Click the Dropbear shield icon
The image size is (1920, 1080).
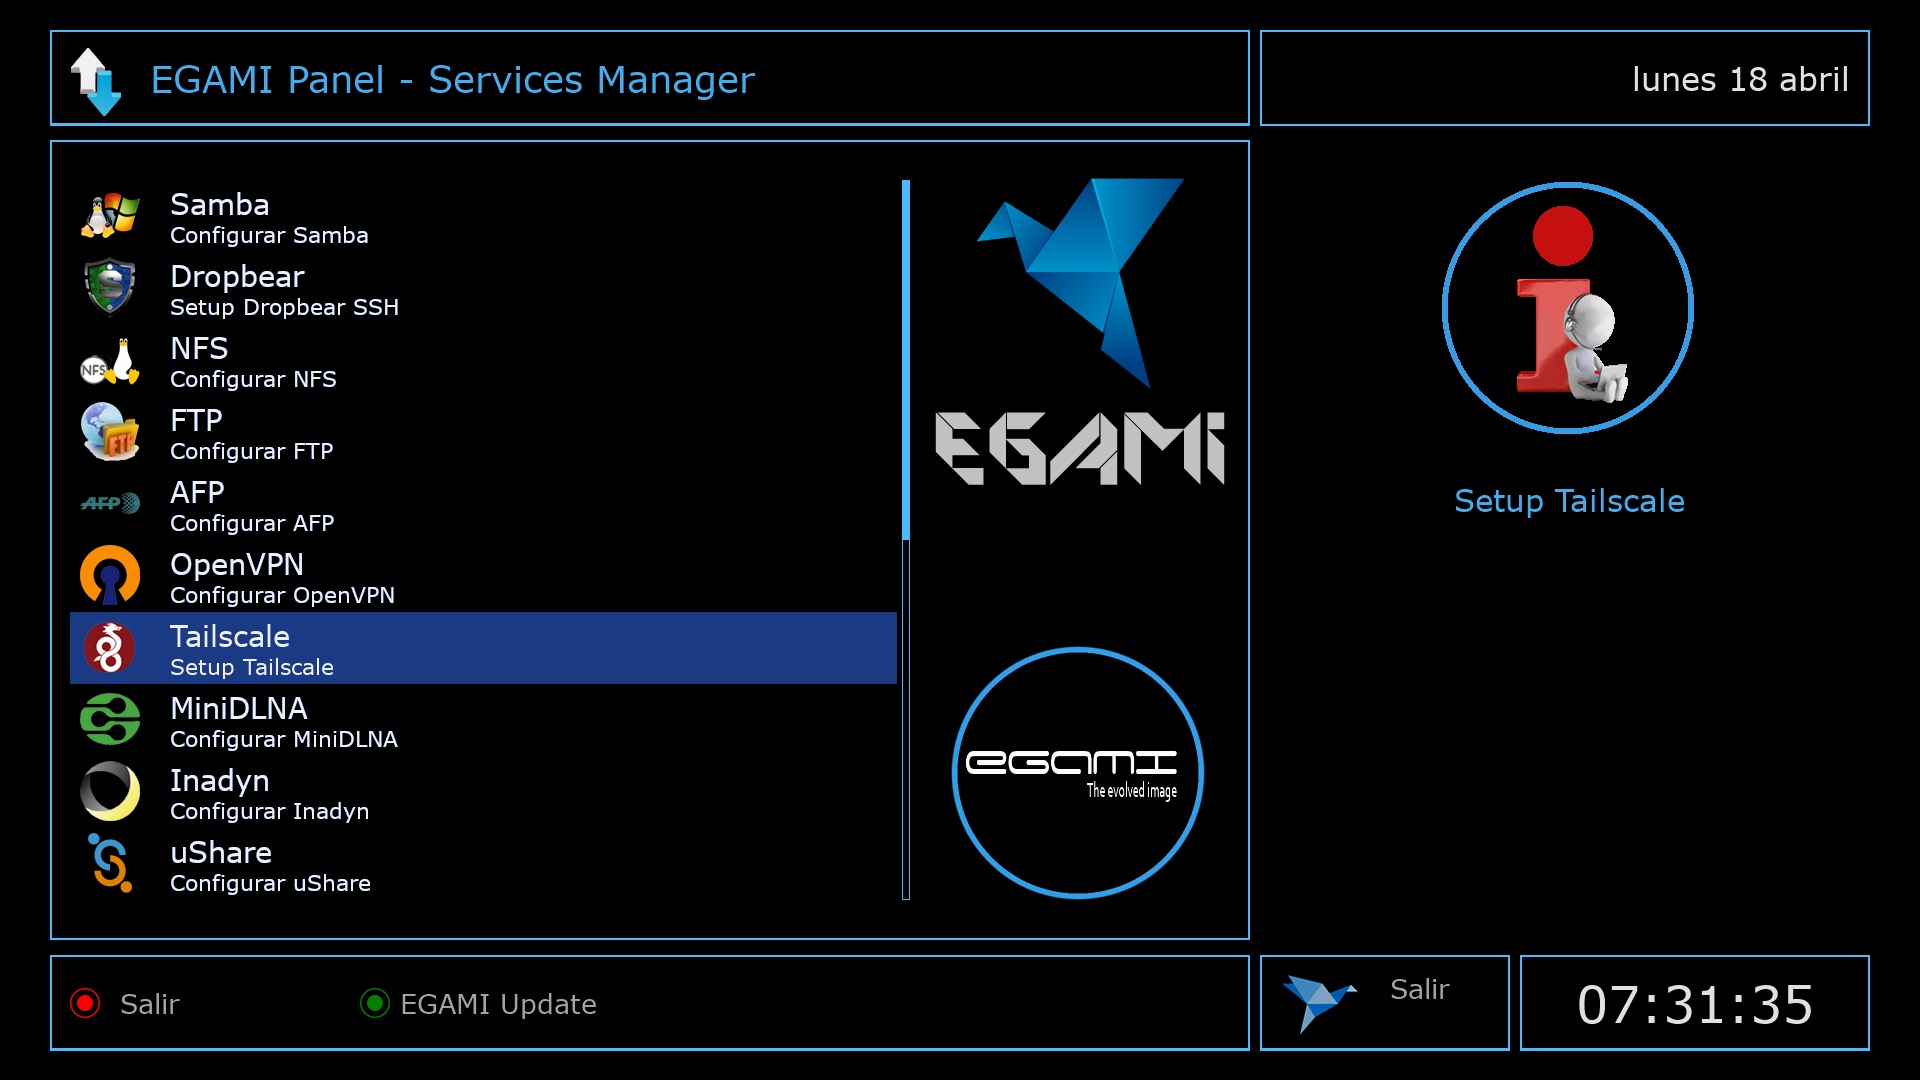110,287
